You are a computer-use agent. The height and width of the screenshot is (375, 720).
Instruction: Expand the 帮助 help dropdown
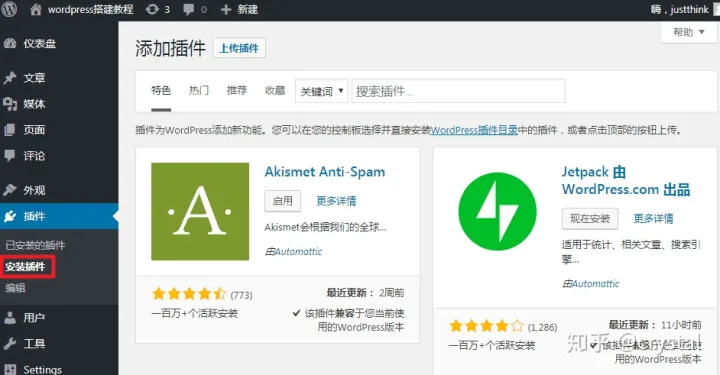(689, 32)
